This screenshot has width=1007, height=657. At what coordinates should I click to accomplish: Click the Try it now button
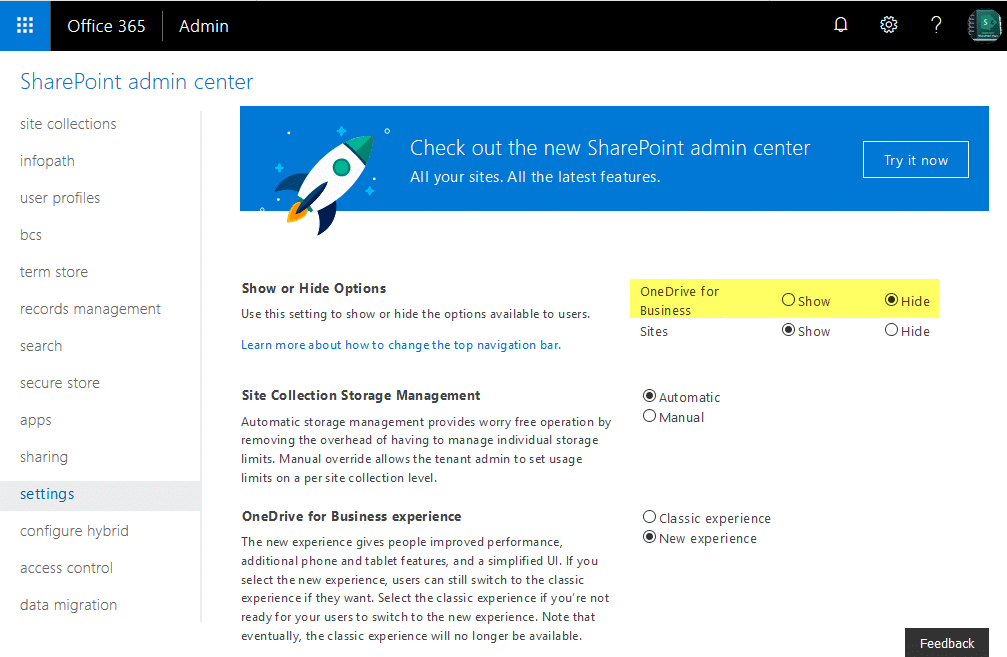pos(915,160)
